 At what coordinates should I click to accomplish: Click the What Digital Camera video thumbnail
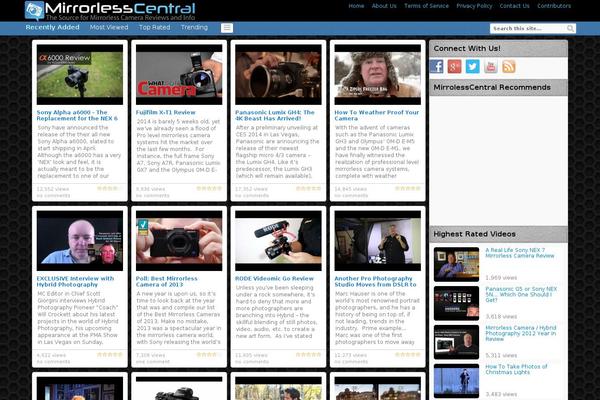coord(179,75)
